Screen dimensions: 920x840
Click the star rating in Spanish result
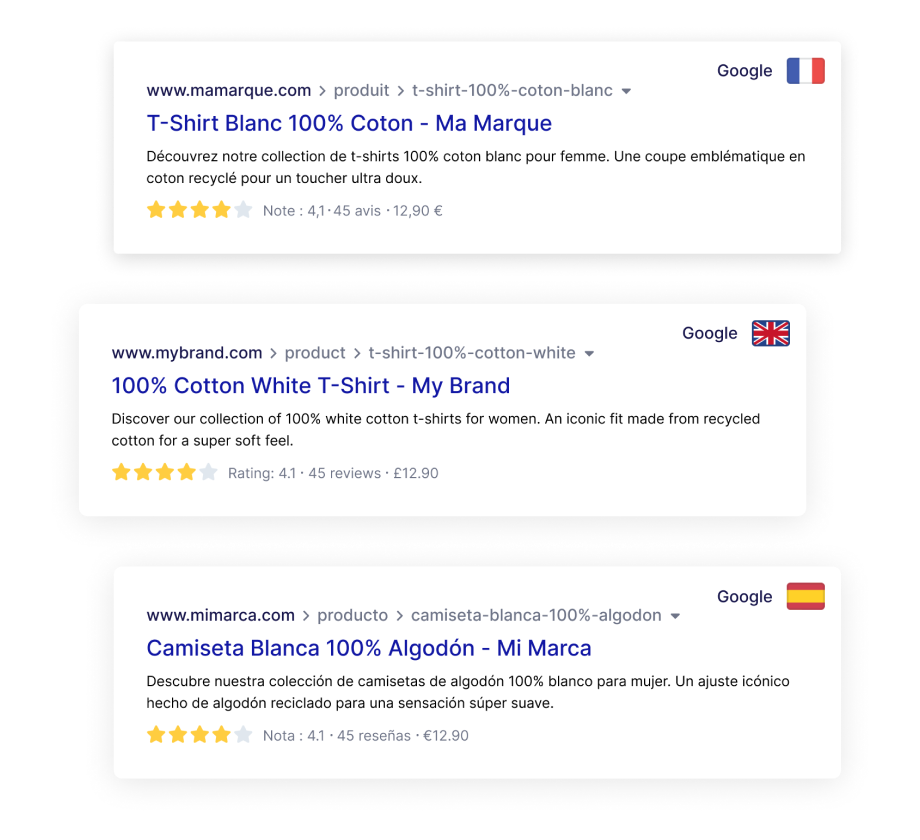(x=199, y=734)
